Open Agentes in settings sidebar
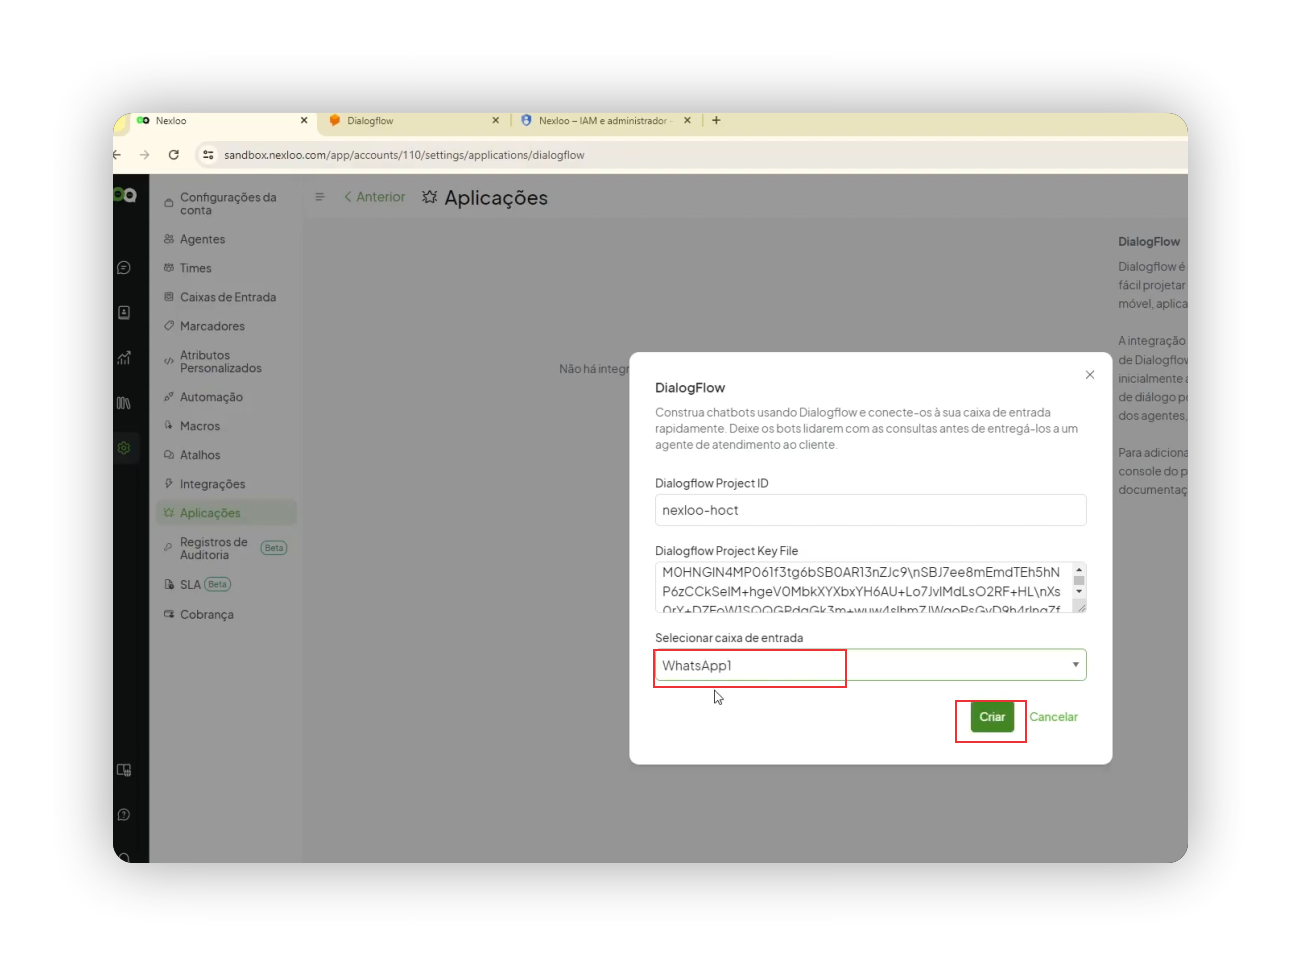The image size is (1301, 976). 202,239
